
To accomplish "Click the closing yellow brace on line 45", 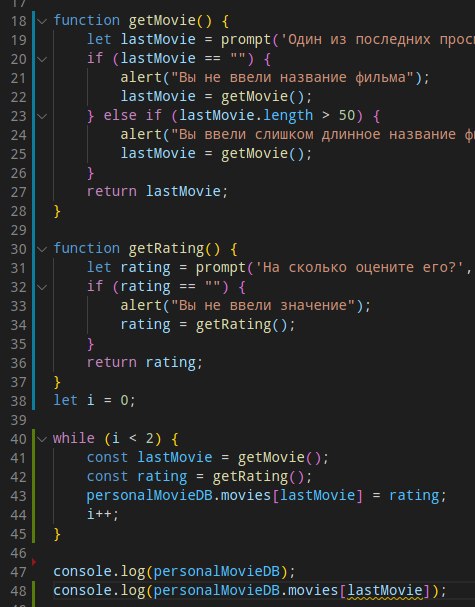I will [x=57, y=534].
